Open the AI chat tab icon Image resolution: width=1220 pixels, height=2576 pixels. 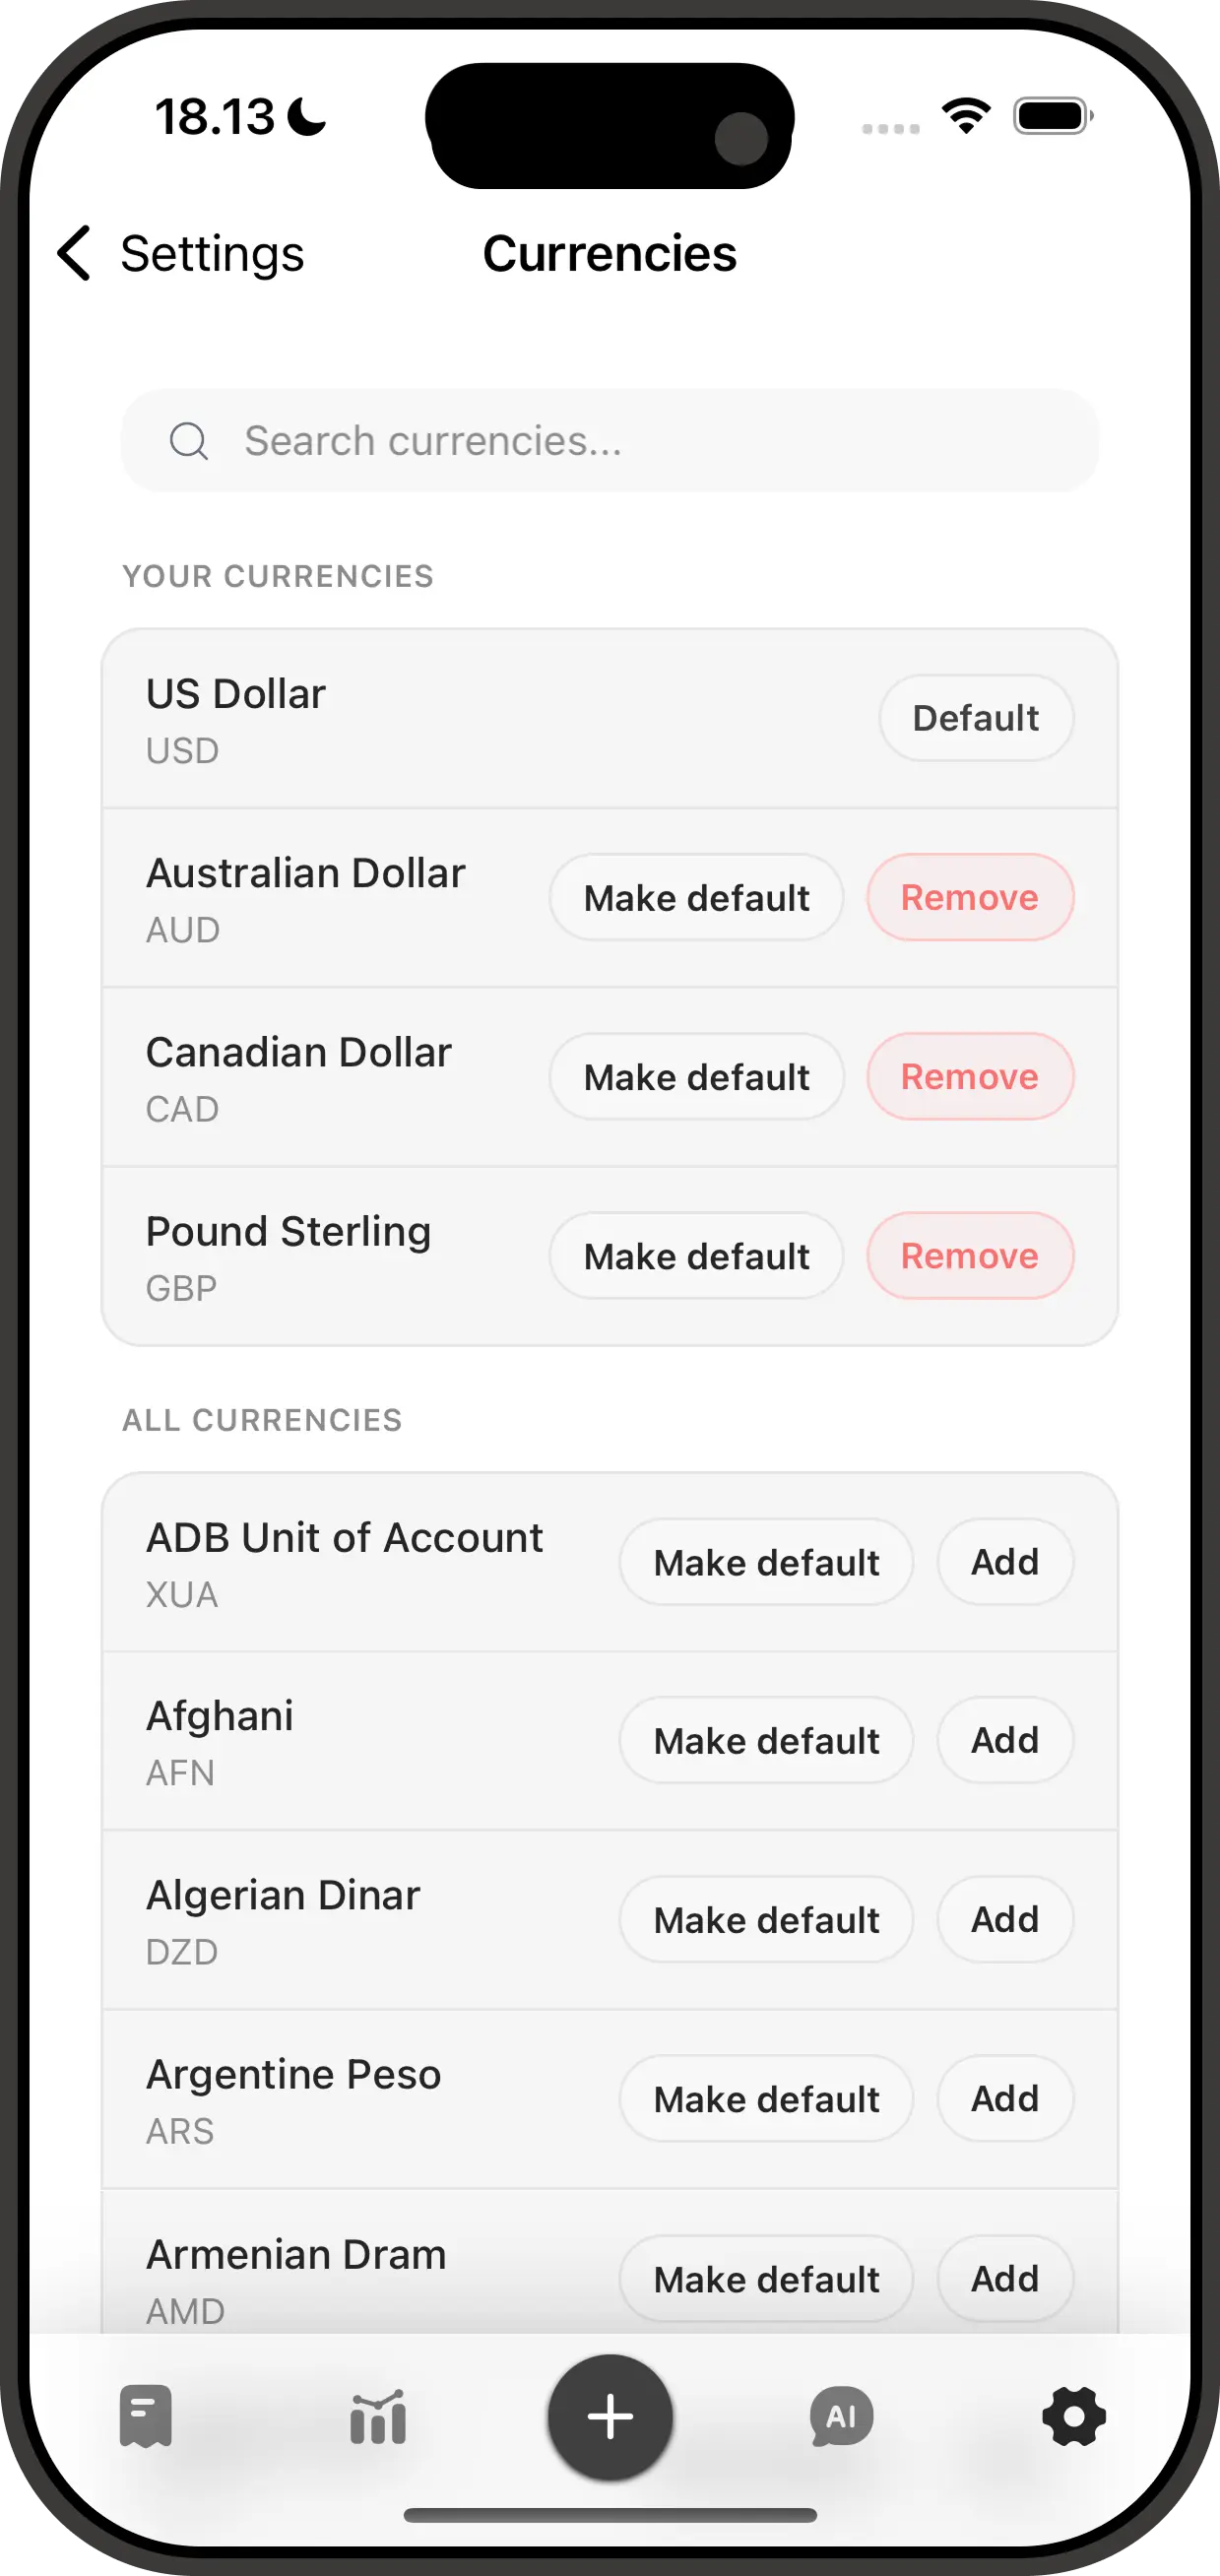pyautogui.click(x=841, y=2416)
